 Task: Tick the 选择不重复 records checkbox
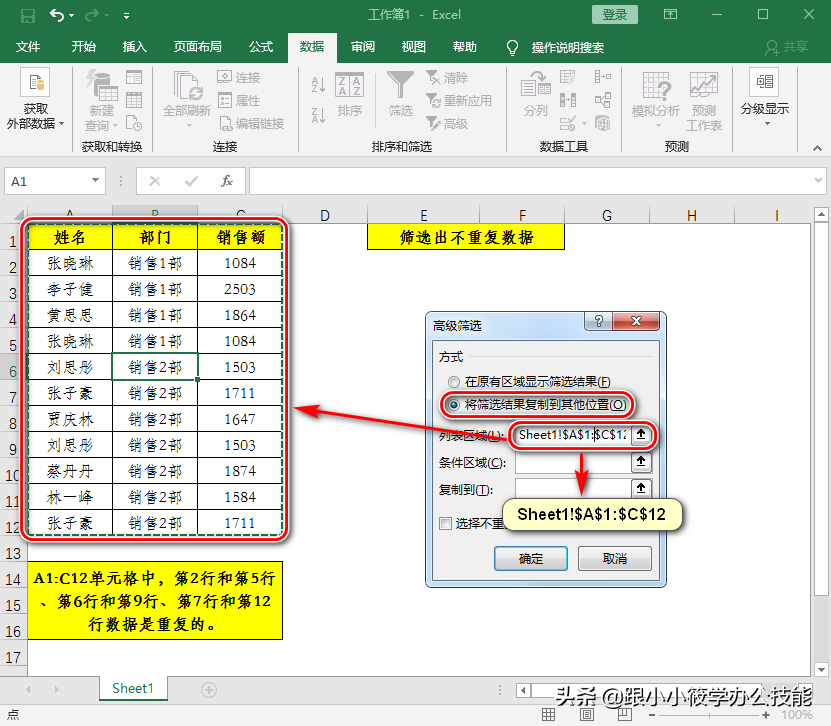445,524
